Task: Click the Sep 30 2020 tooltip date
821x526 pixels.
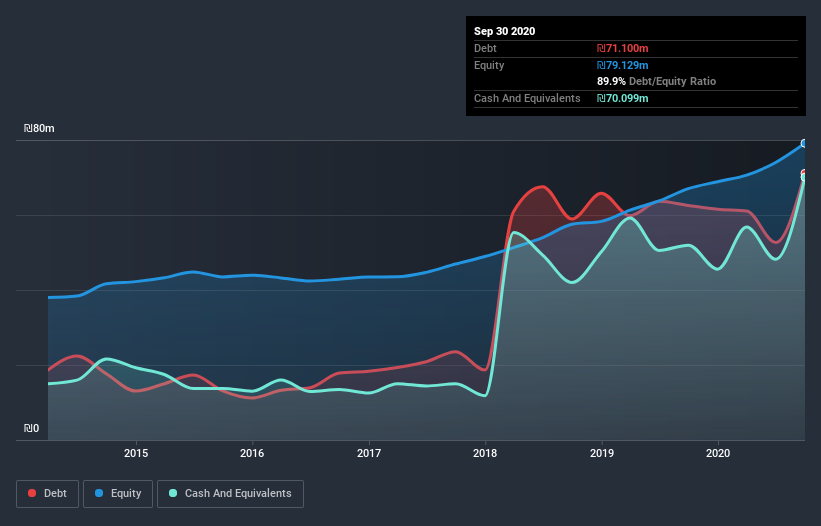Action: click(505, 31)
